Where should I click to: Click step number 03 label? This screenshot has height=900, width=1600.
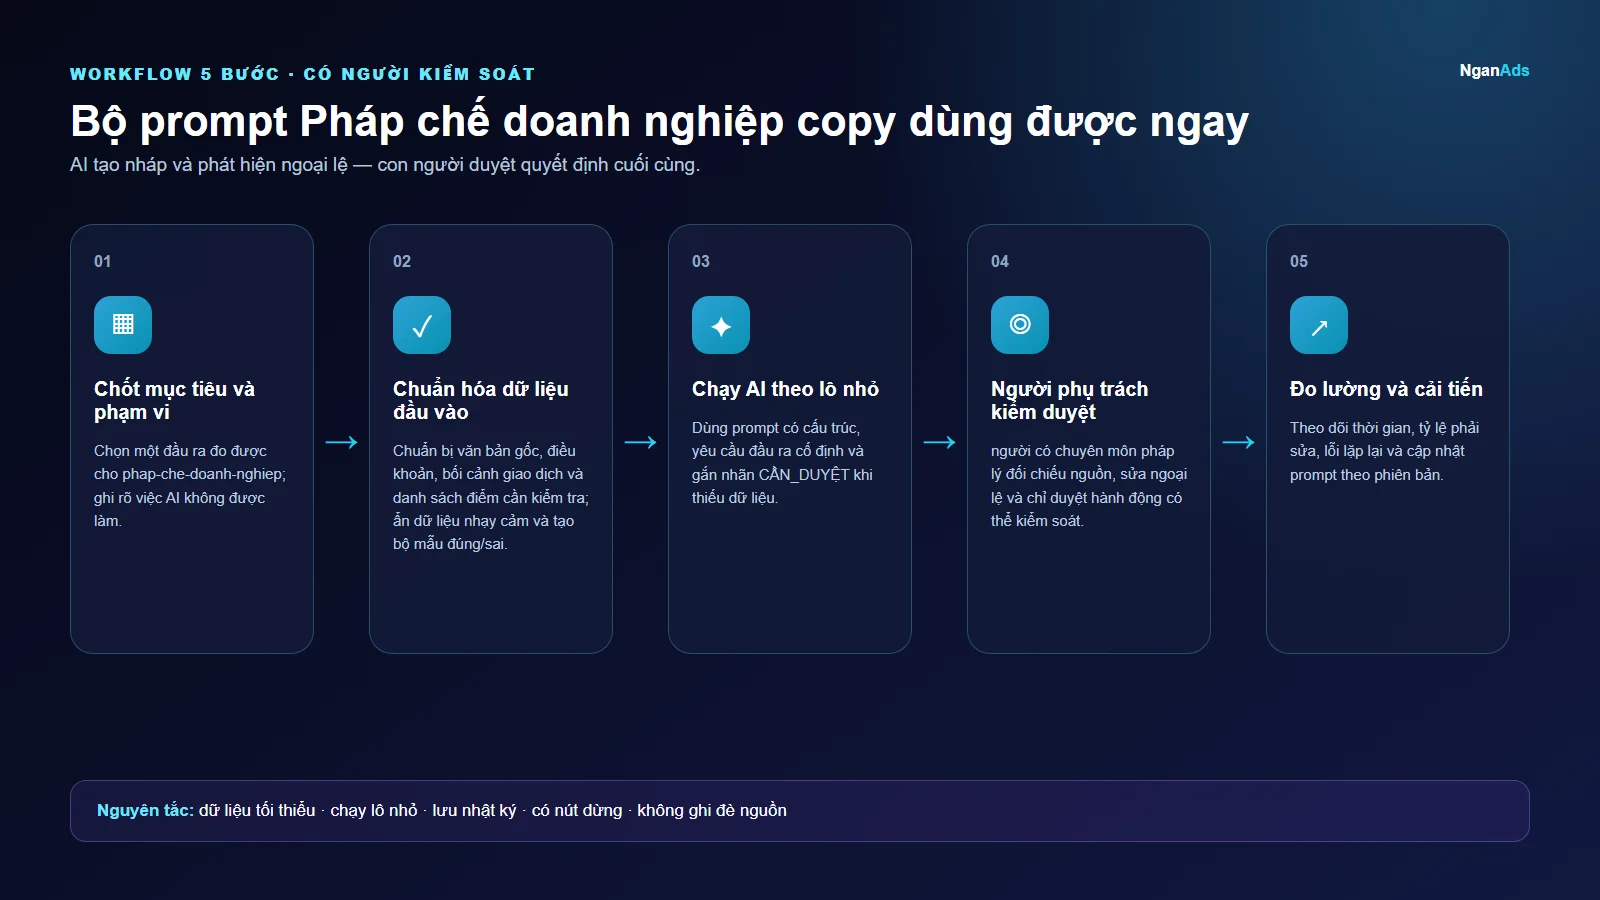coord(701,261)
